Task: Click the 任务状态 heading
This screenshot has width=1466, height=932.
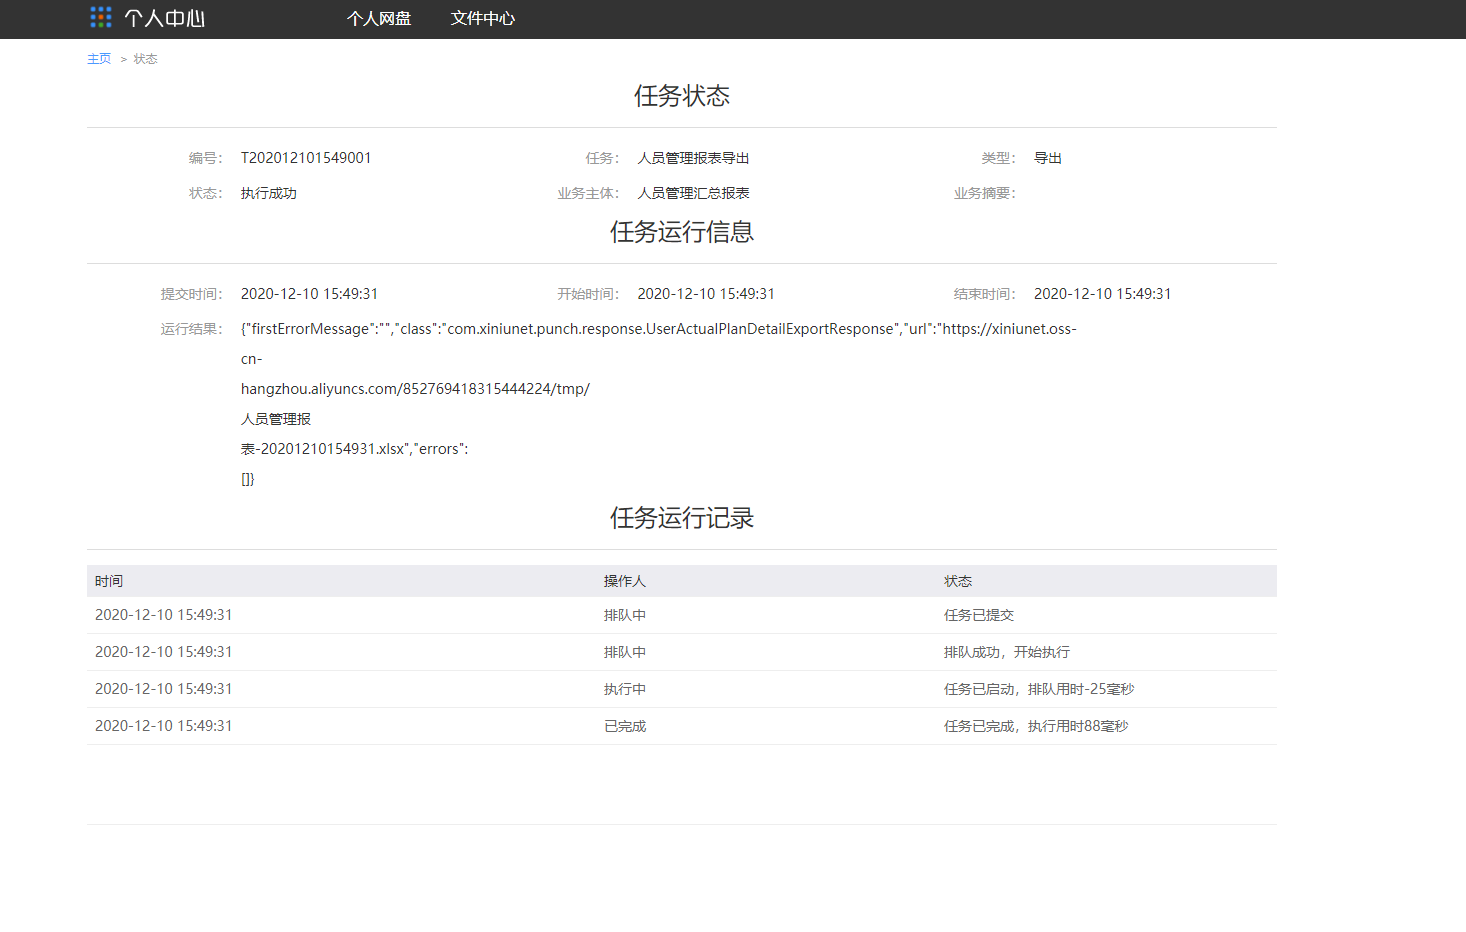Action: 682,96
